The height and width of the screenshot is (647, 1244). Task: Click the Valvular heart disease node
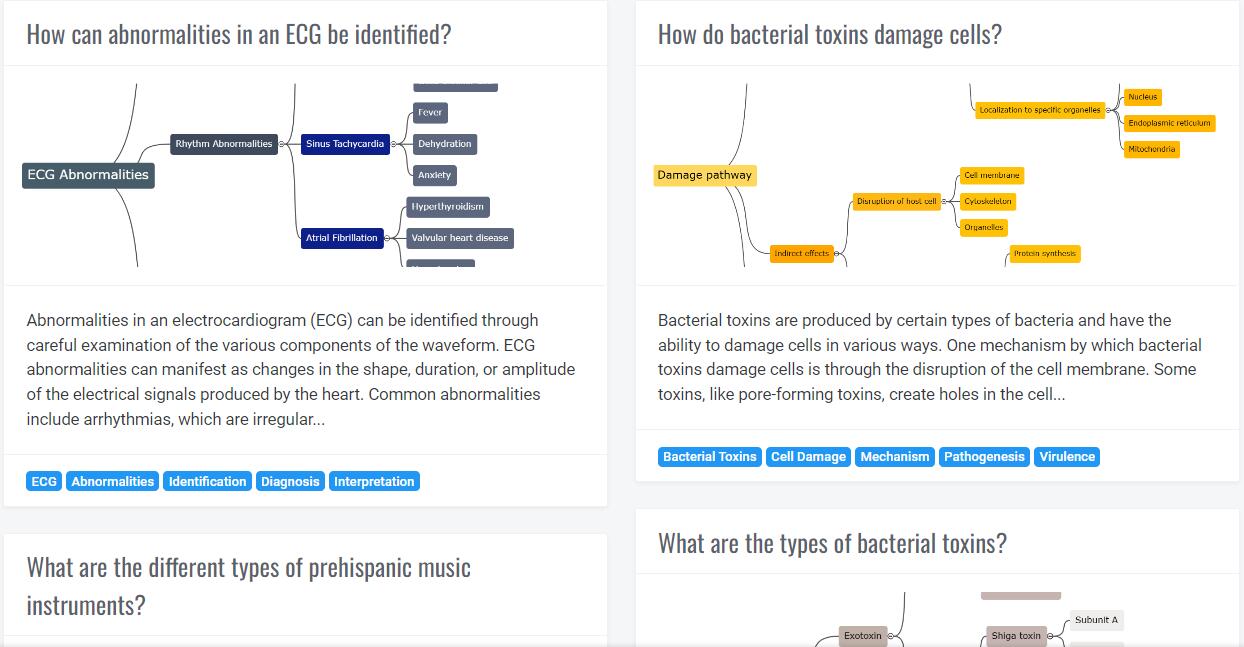(x=460, y=238)
